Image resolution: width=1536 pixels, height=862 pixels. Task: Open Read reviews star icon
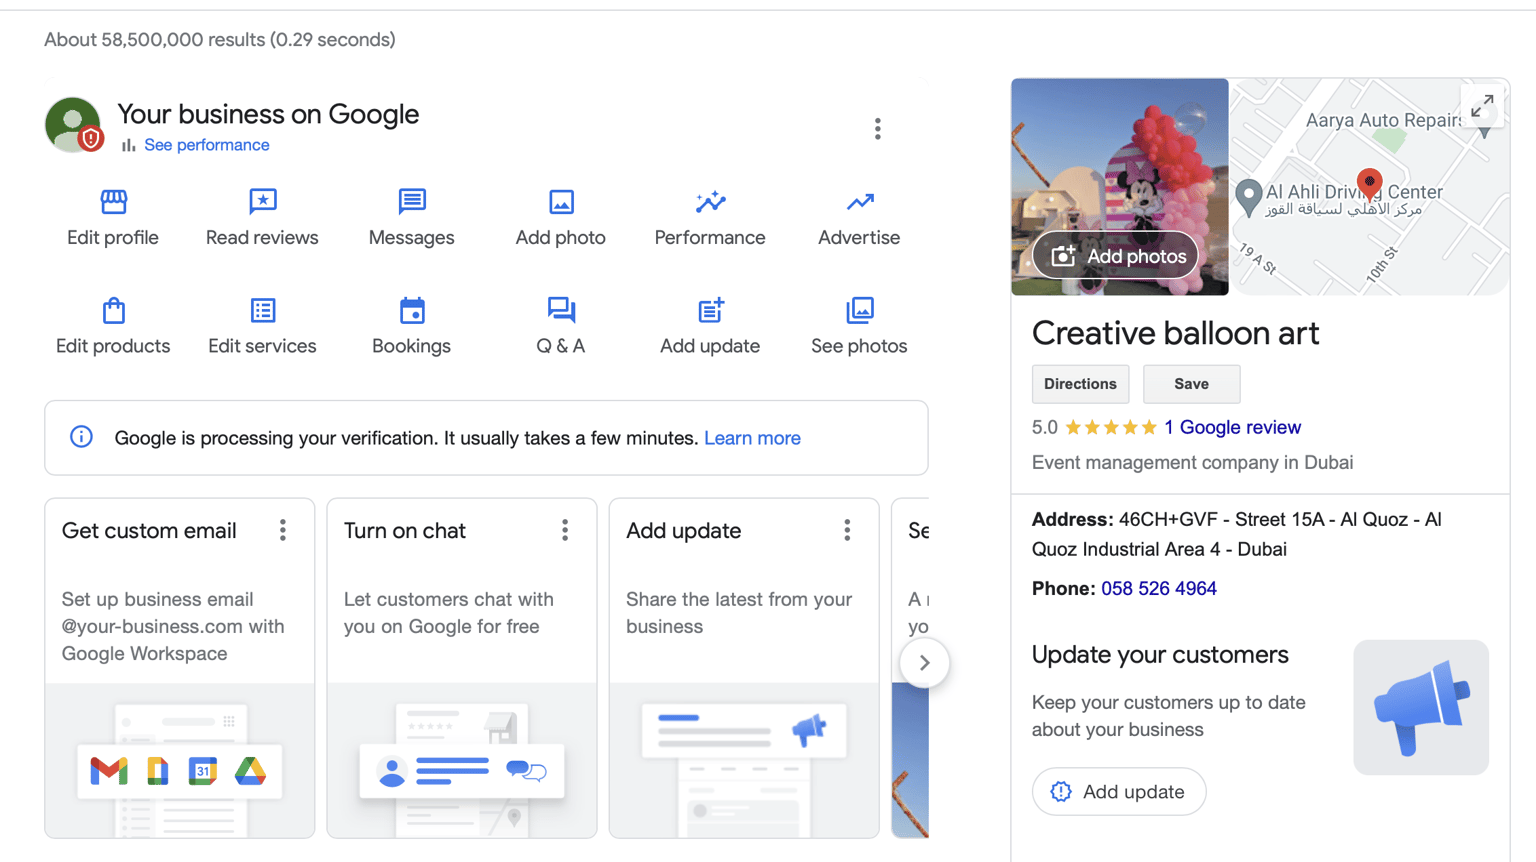point(262,201)
